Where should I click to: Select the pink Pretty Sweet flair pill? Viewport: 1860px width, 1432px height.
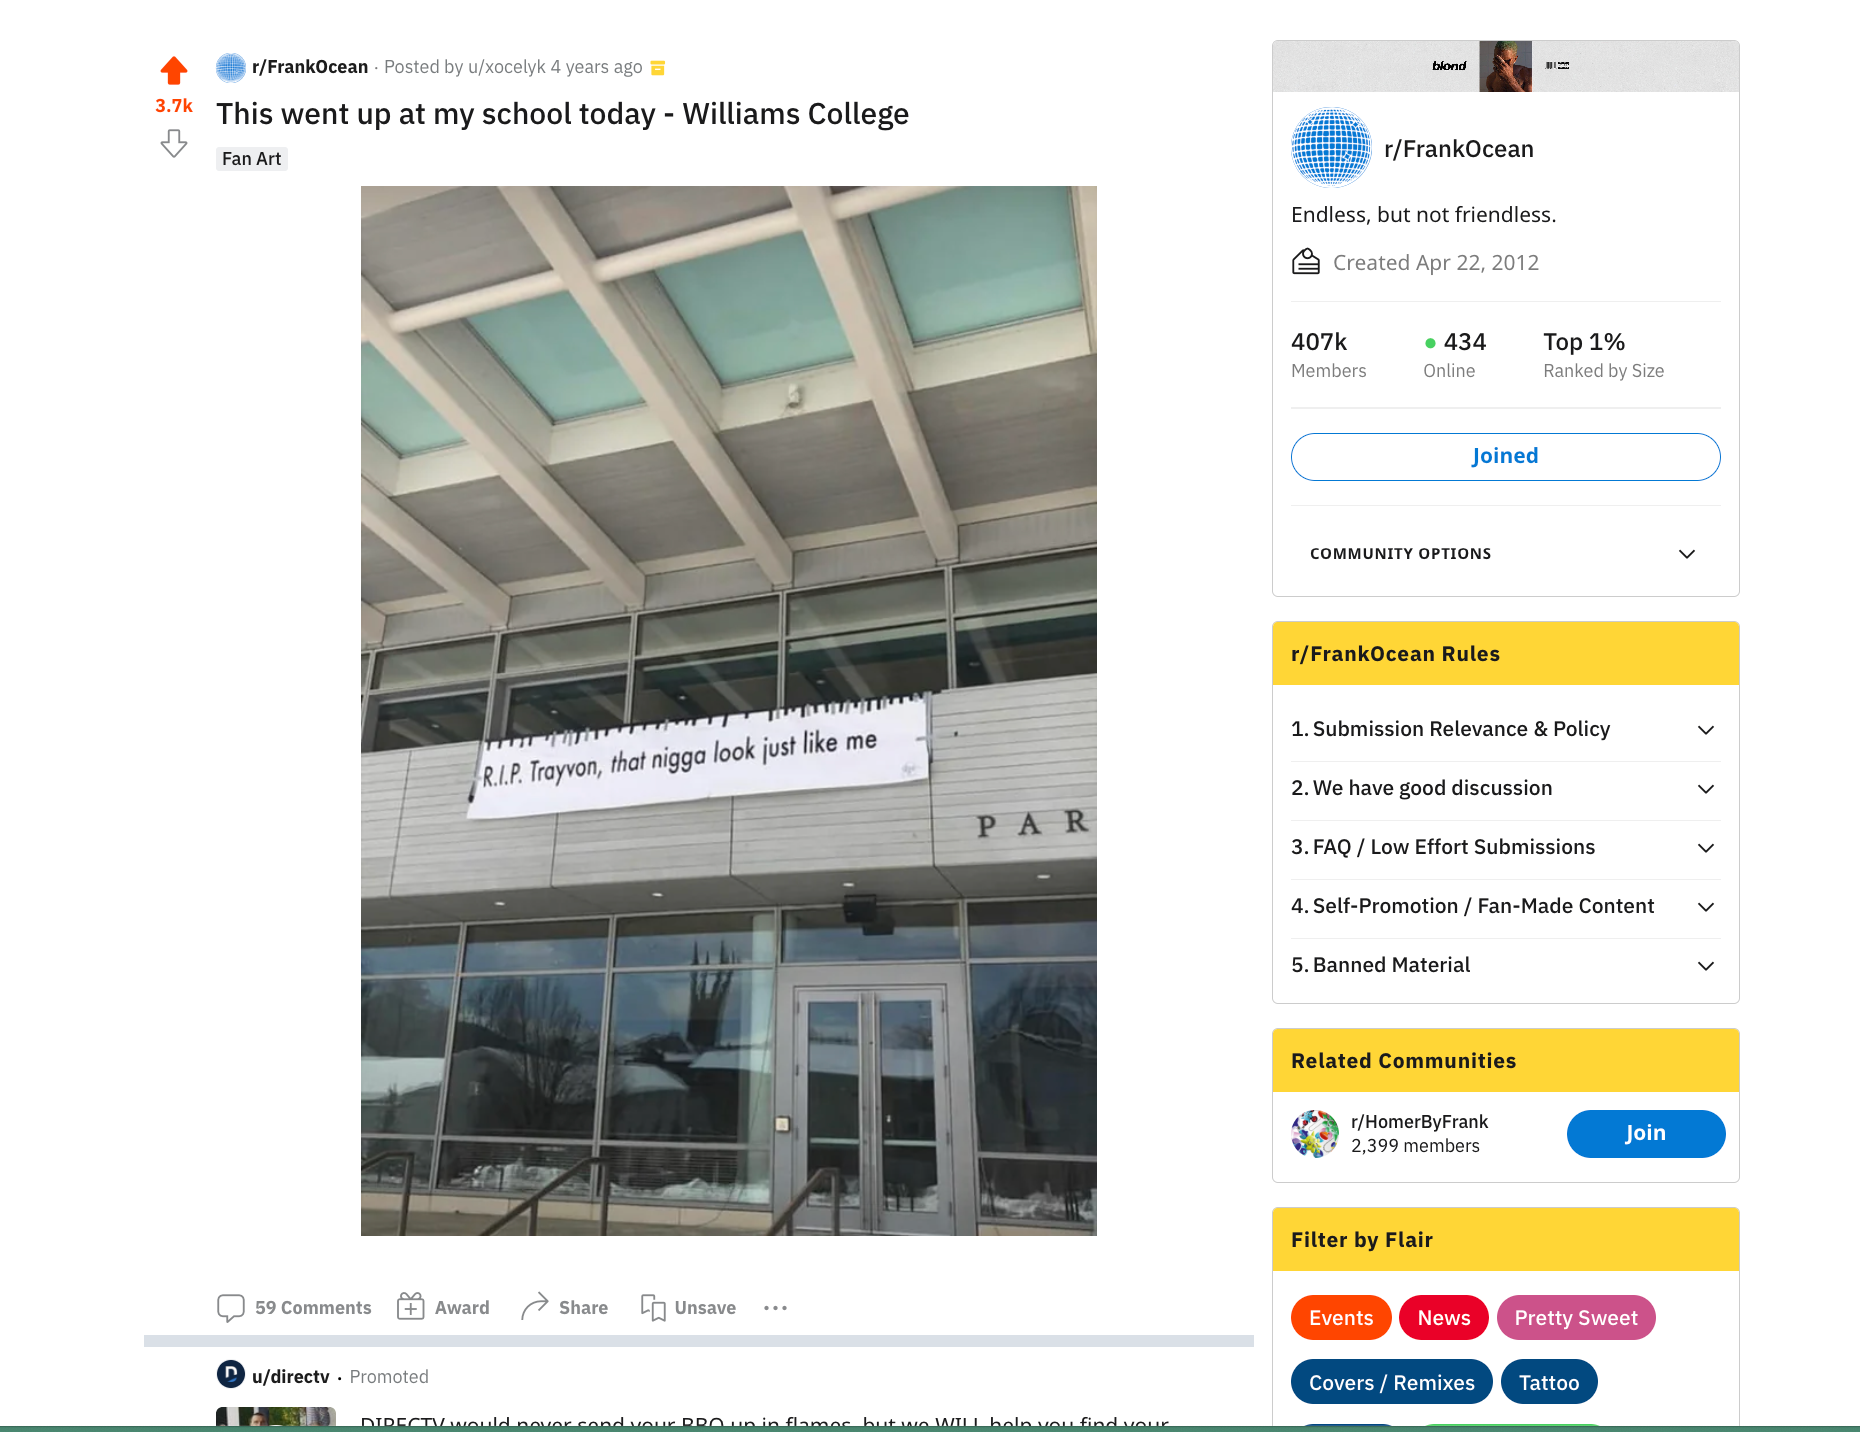[1575, 1318]
